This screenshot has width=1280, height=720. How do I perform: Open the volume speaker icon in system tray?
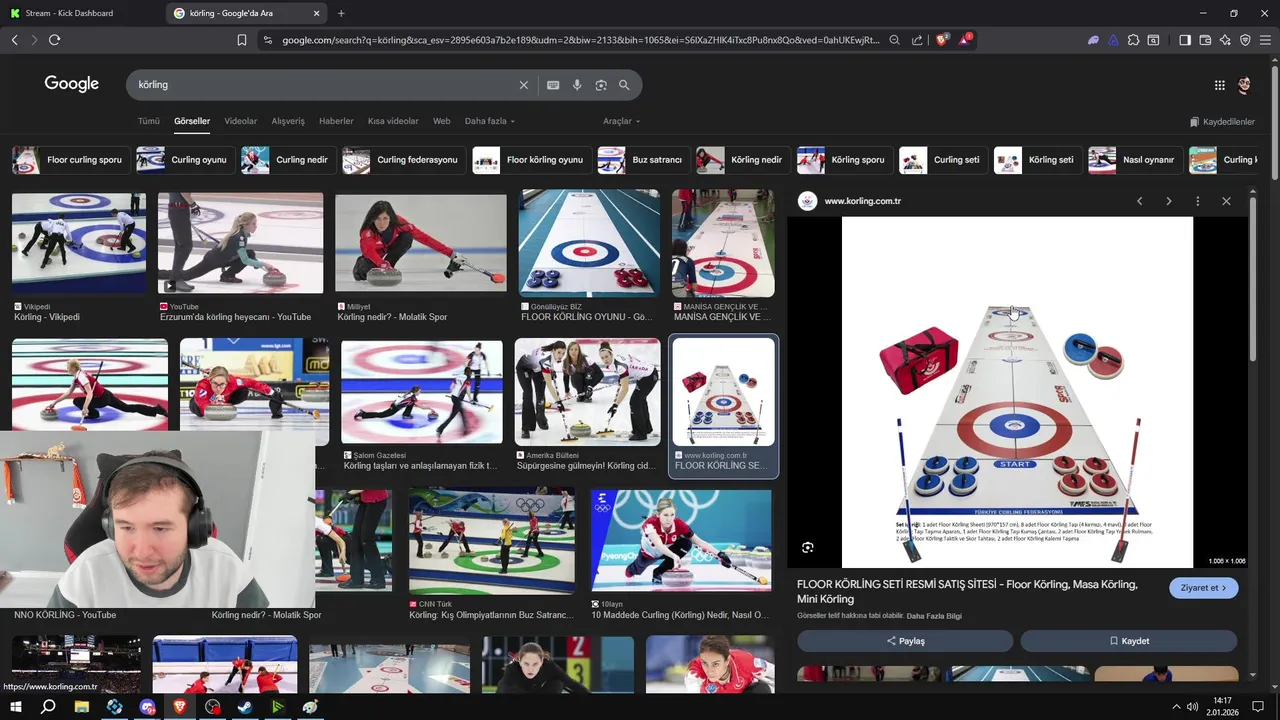(x=1192, y=707)
